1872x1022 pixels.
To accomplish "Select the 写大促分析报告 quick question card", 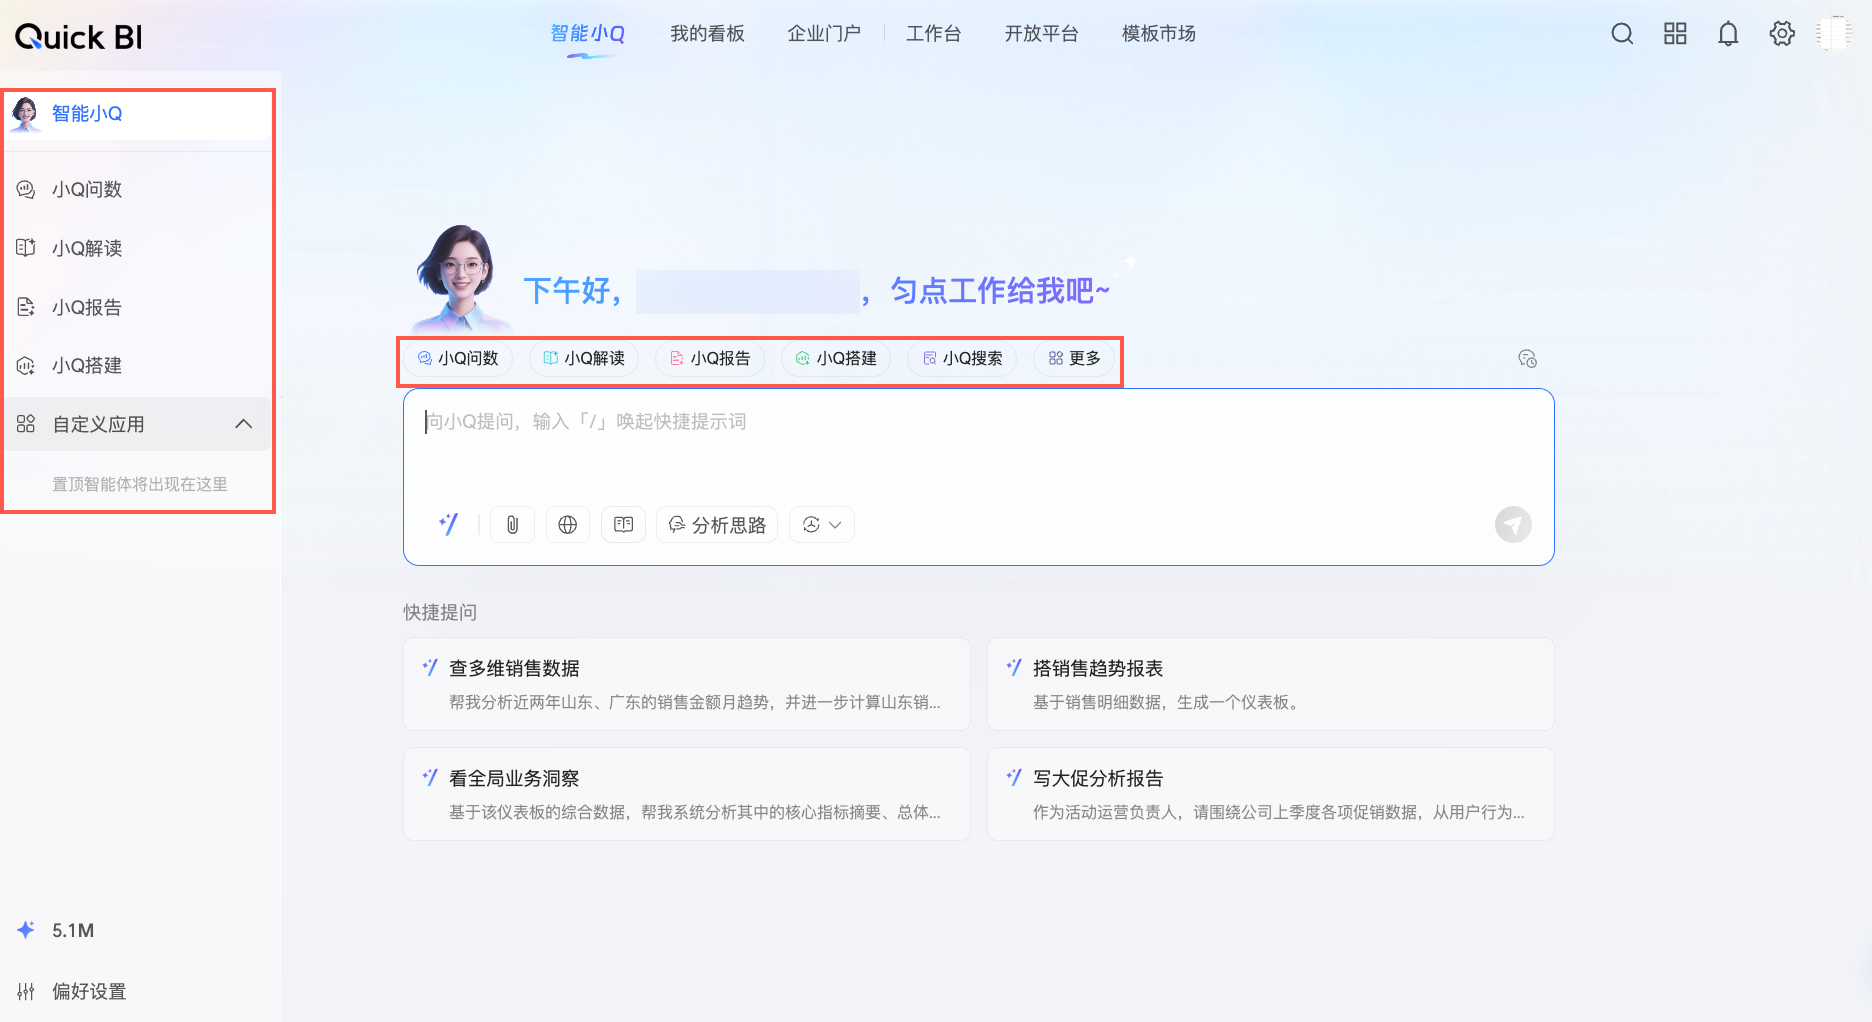I will click(1271, 794).
